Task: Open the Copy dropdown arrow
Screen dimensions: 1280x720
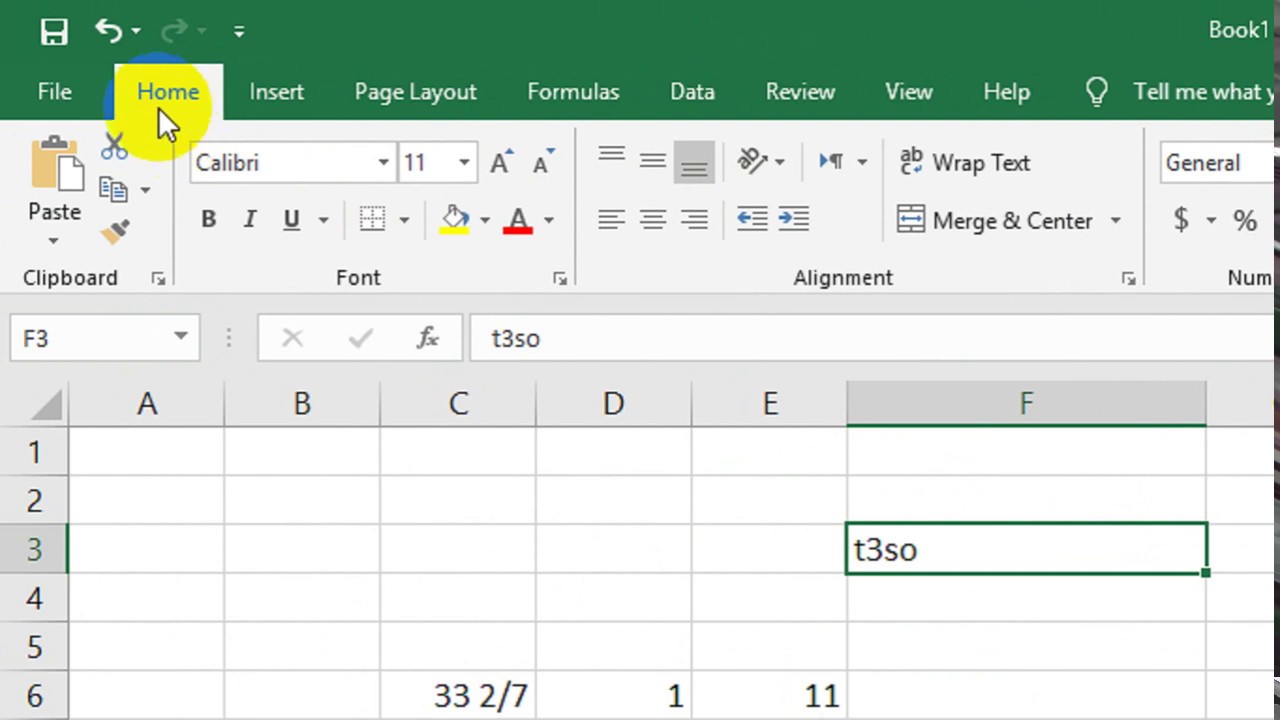Action: coord(145,190)
